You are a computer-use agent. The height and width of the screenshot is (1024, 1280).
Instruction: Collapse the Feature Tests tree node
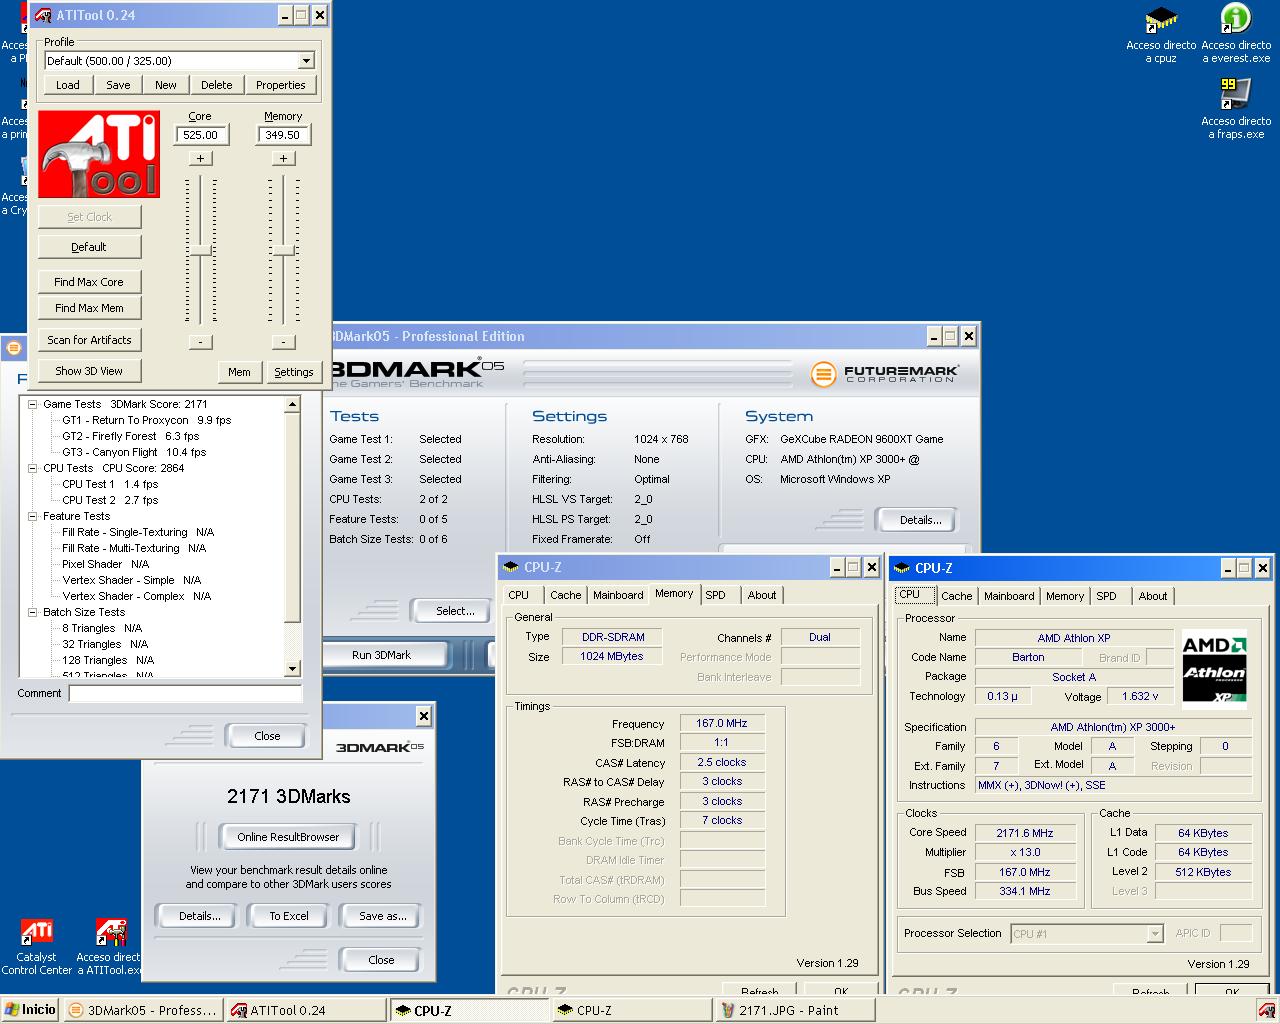(x=32, y=516)
